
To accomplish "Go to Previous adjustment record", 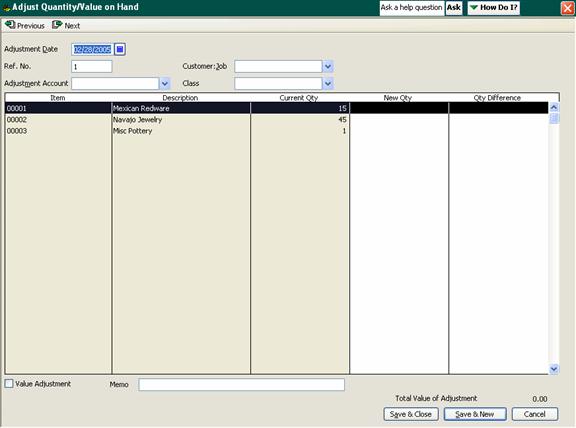I will pyautogui.click(x=25, y=25).
